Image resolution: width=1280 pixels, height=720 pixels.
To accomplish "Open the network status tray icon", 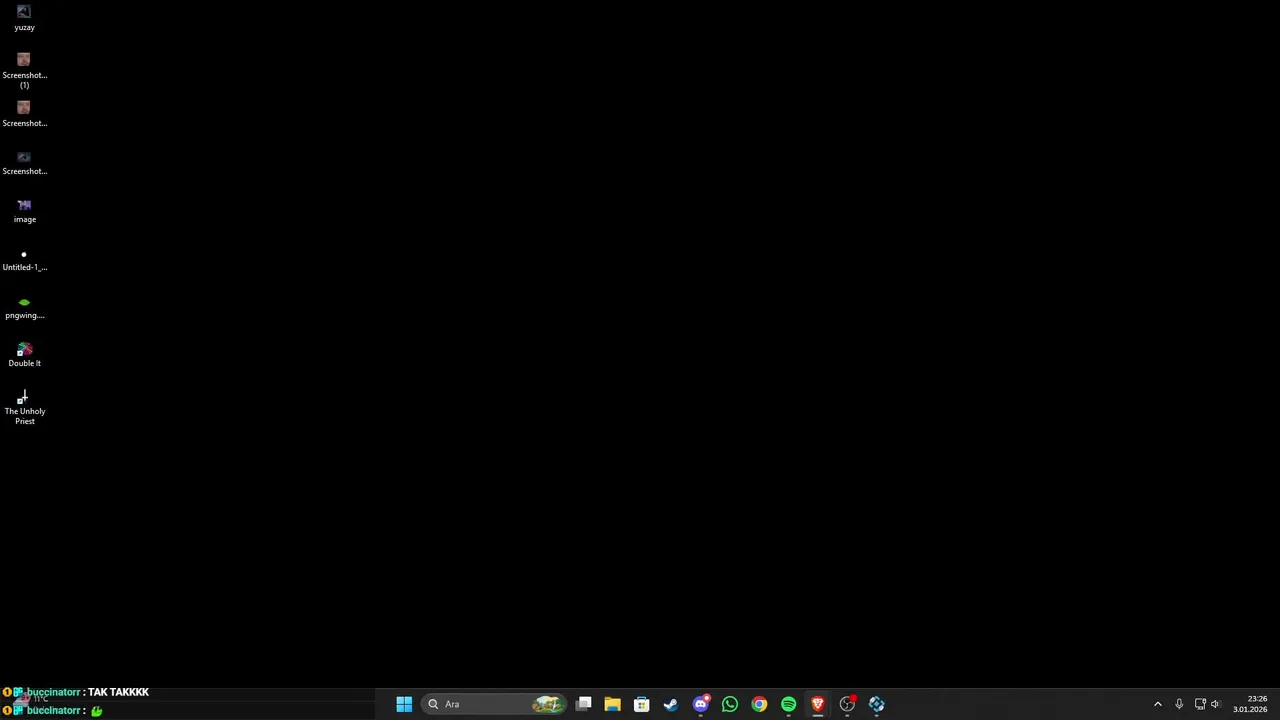I will 1200,704.
